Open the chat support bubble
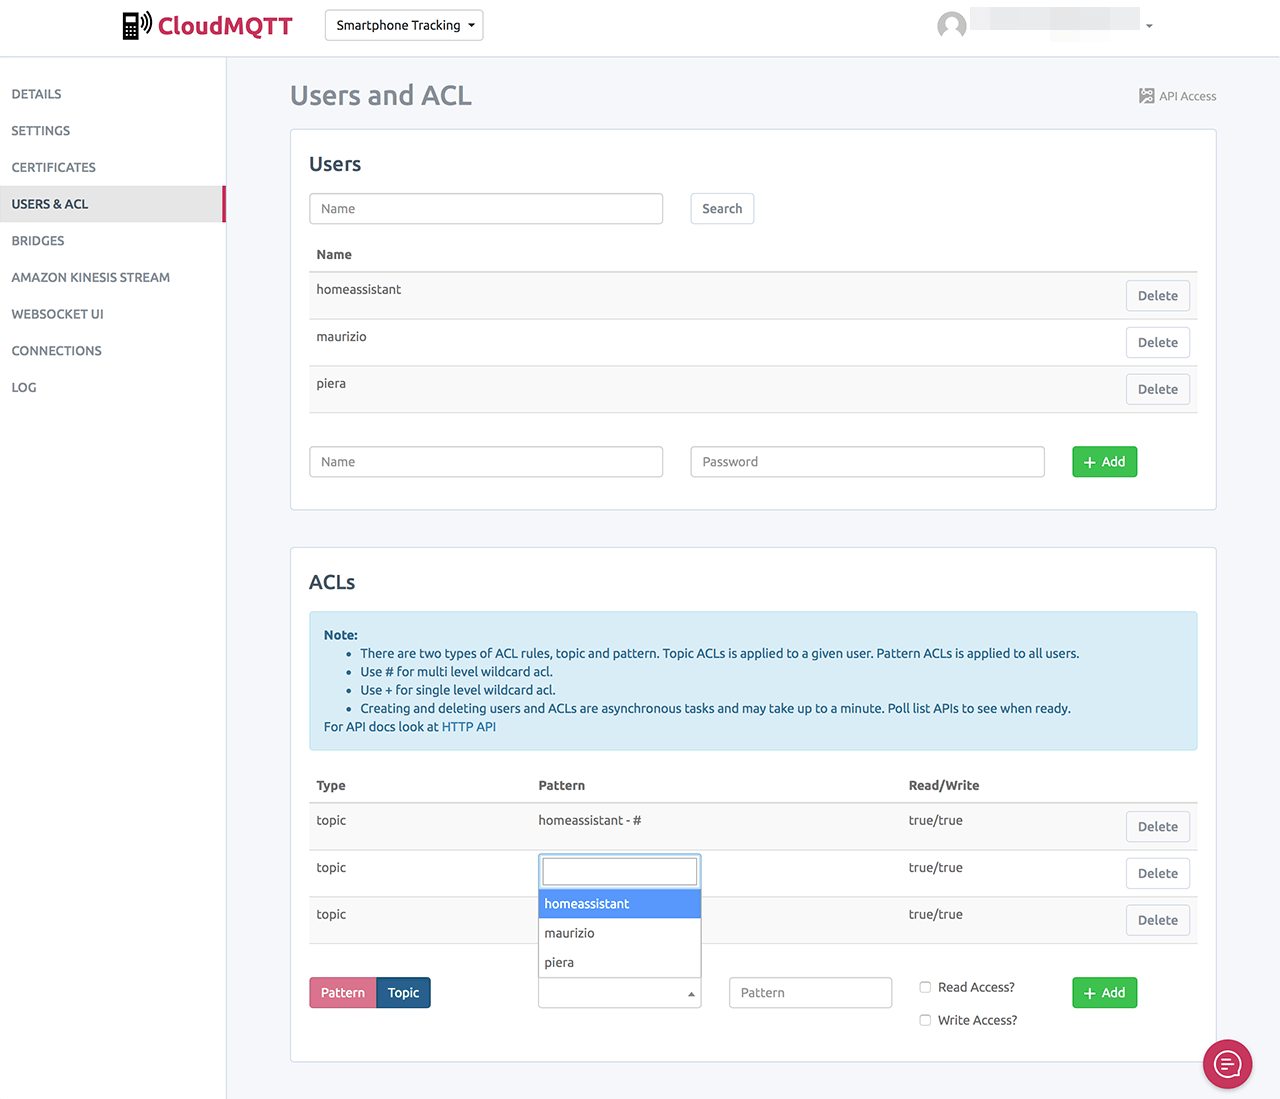 click(x=1227, y=1064)
